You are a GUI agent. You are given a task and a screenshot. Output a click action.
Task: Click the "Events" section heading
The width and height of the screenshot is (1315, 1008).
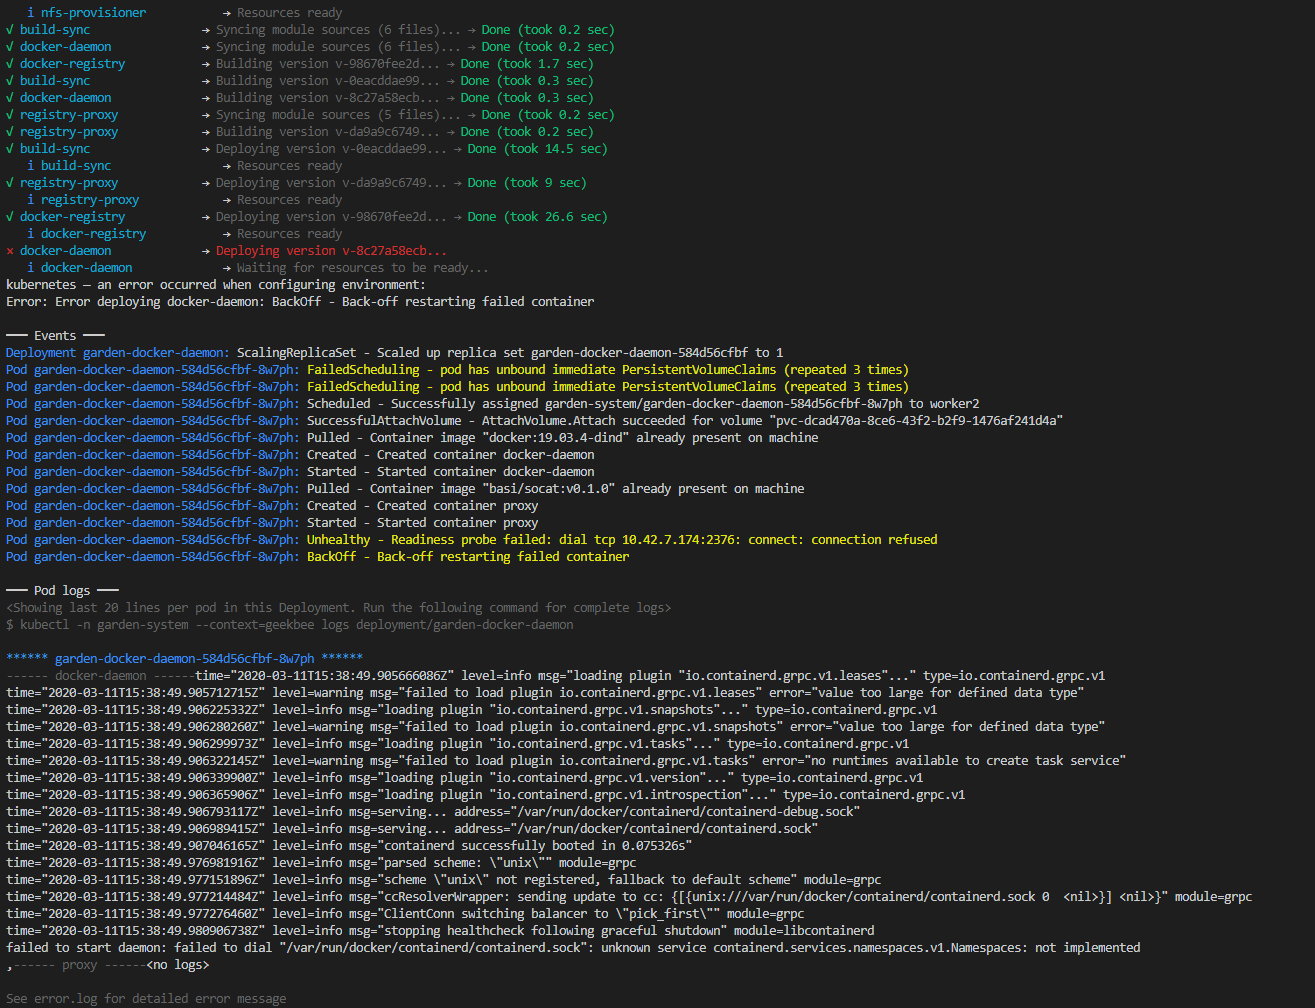[x=55, y=336]
